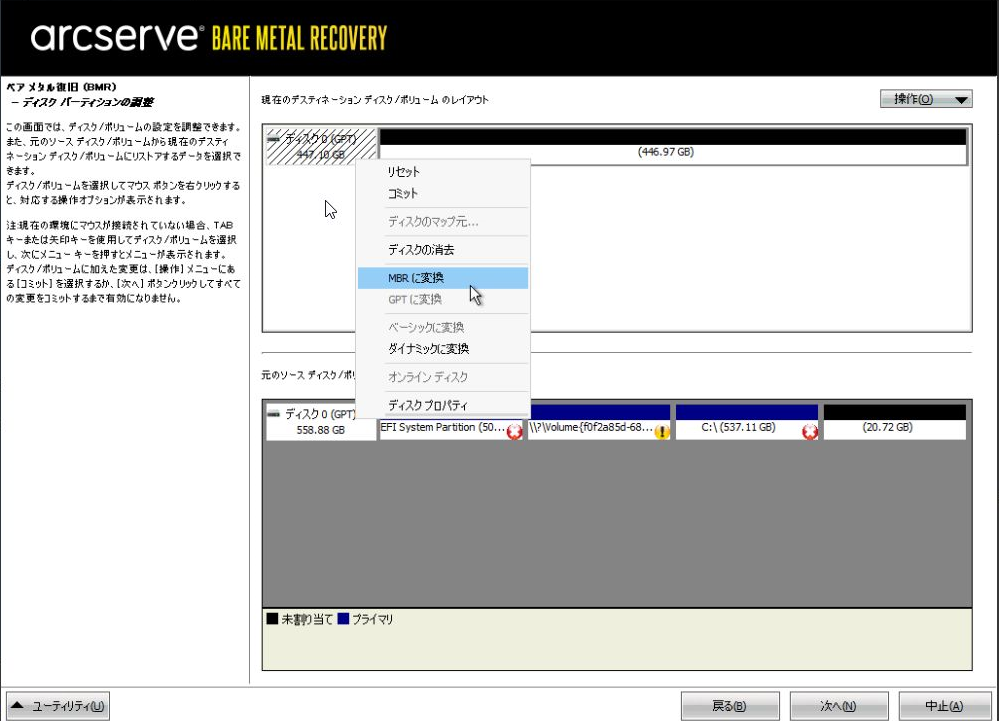Click disabled オンライン ディスク entry
The width and height of the screenshot is (999, 721).
[443, 377]
